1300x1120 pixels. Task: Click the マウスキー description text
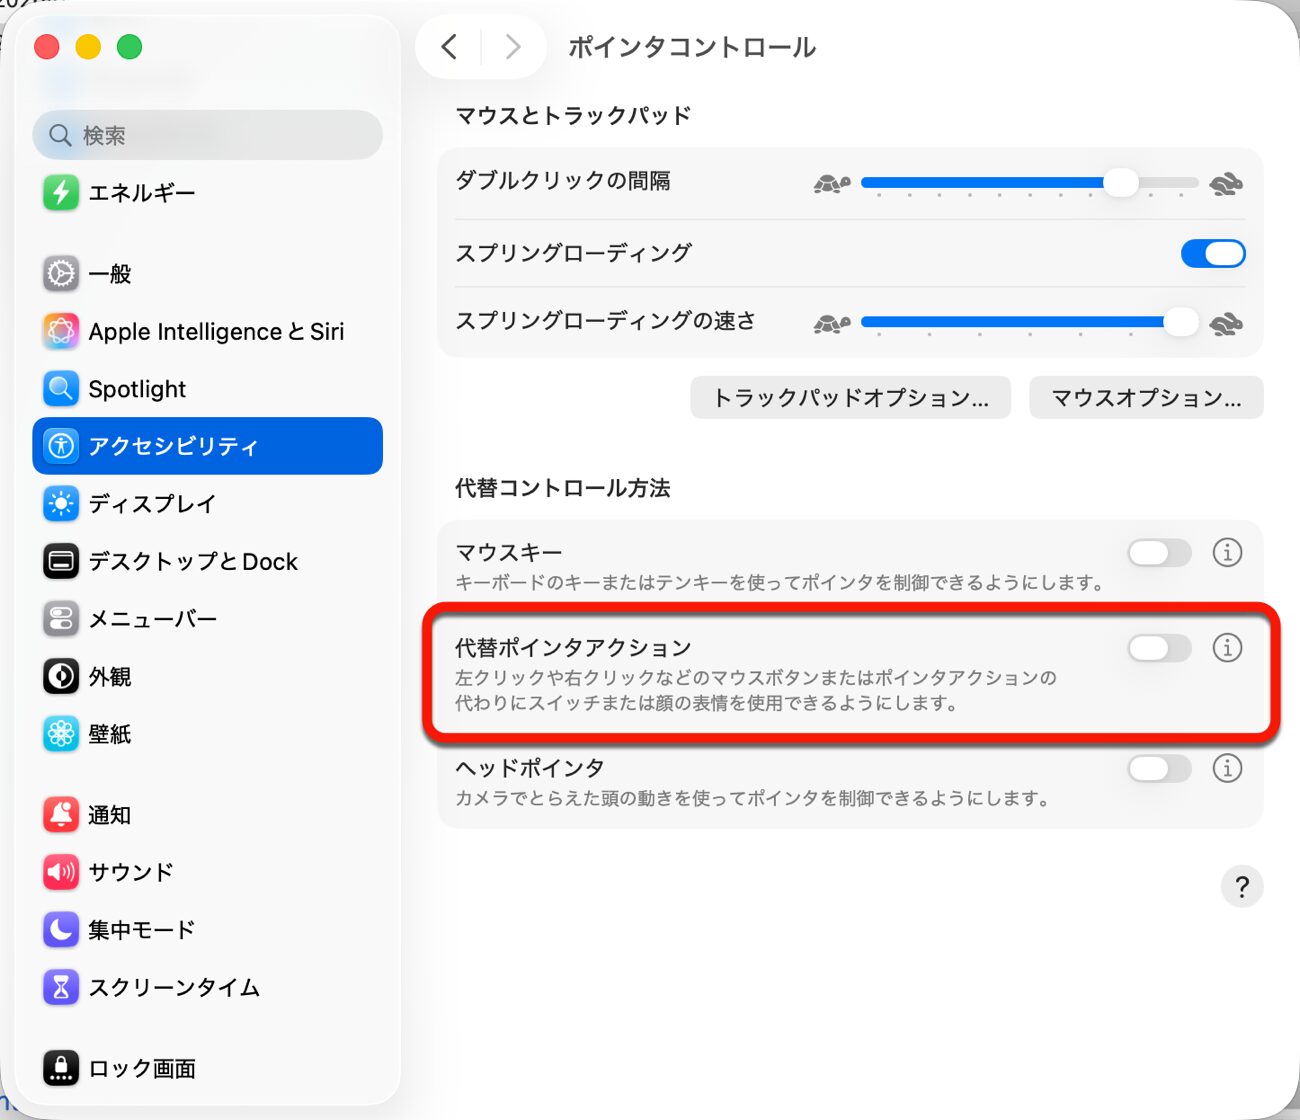click(780, 582)
